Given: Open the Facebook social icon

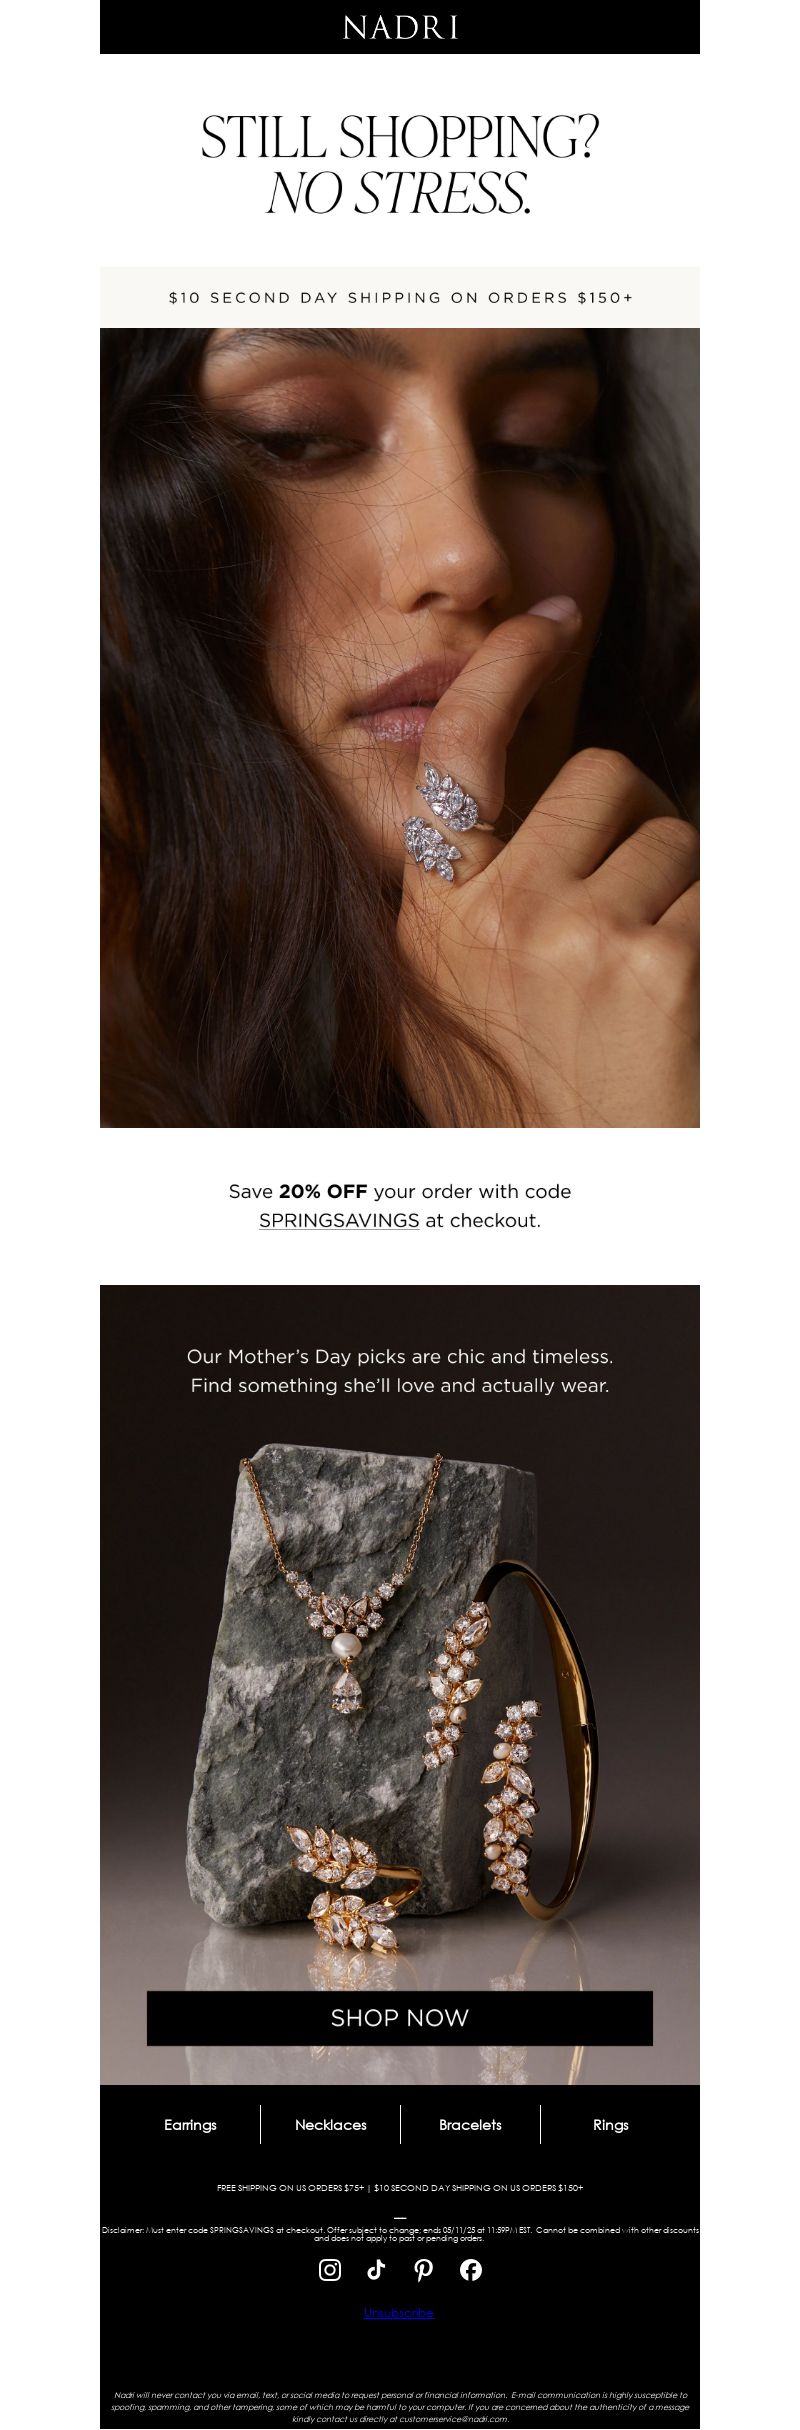Looking at the screenshot, I should [471, 2269].
